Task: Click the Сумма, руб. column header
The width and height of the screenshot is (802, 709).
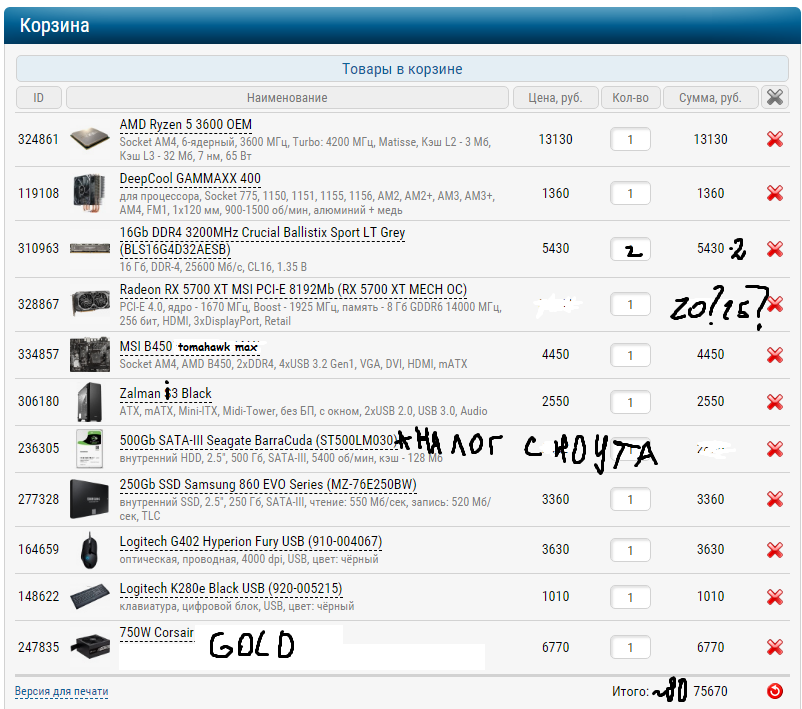Action: (x=710, y=97)
